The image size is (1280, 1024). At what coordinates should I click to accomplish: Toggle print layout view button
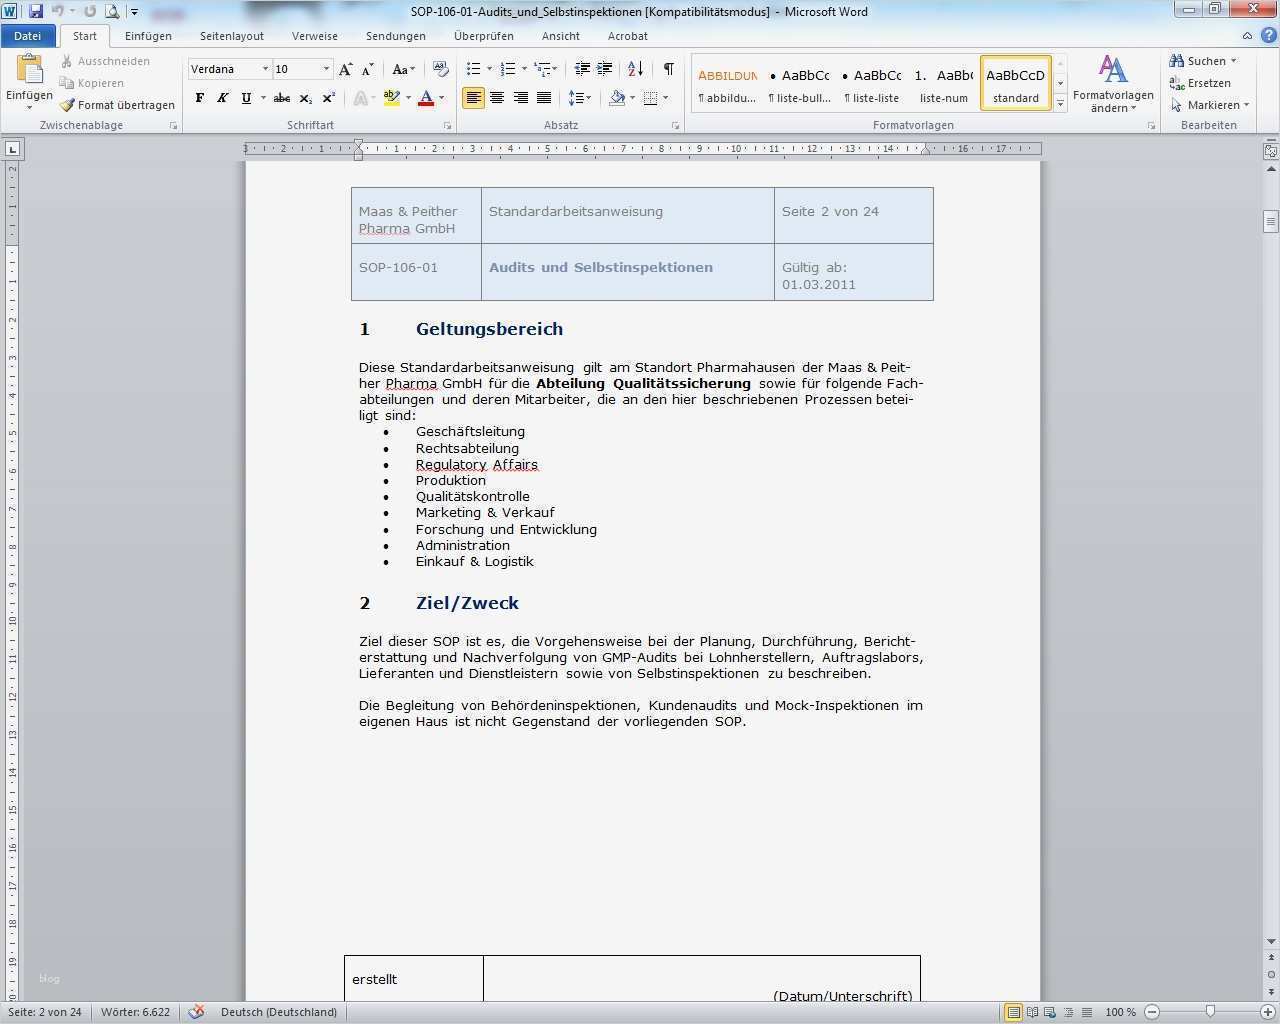pos(1013,1012)
